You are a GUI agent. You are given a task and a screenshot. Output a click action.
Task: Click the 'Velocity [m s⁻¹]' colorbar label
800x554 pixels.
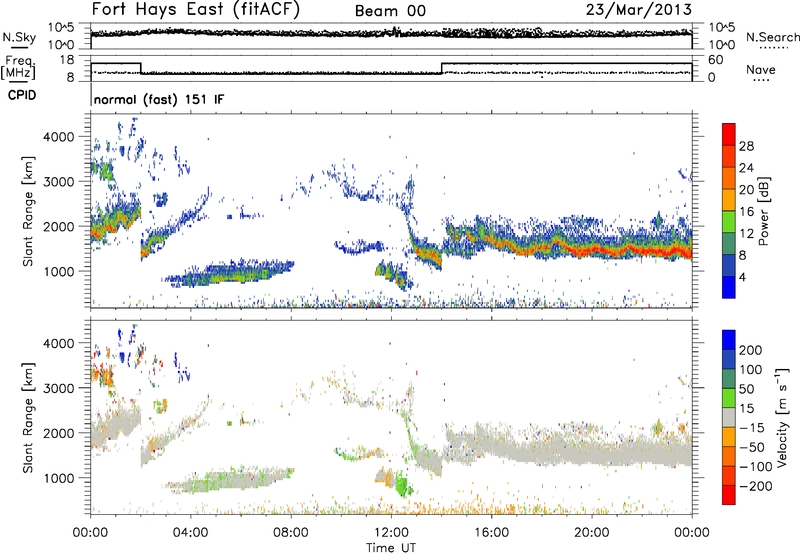(x=782, y=417)
